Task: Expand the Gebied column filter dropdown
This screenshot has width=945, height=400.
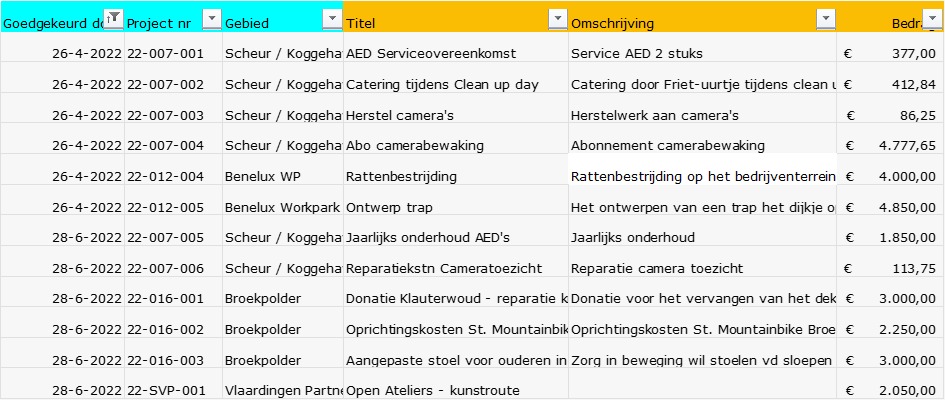Action: [x=332, y=19]
